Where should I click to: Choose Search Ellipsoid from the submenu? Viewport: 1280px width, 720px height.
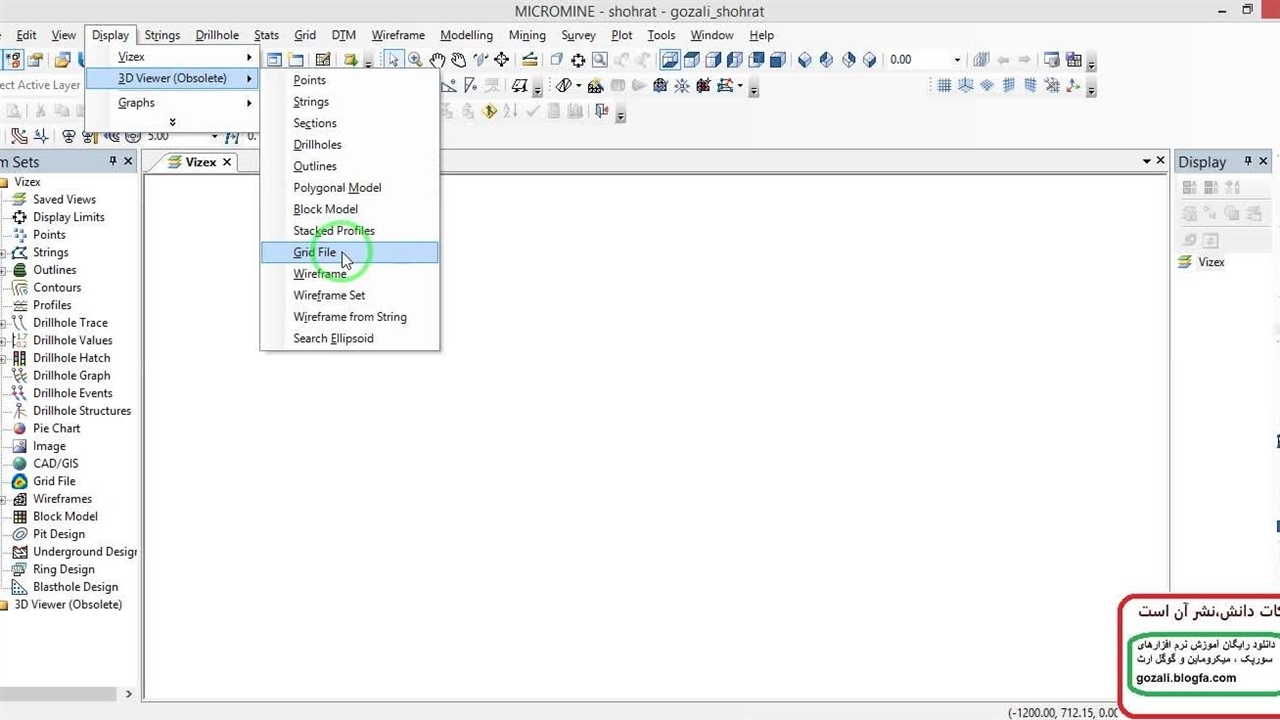pos(333,339)
